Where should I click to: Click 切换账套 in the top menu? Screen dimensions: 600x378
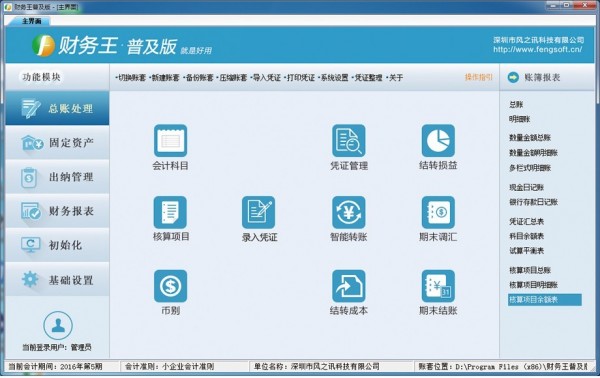point(131,78)
